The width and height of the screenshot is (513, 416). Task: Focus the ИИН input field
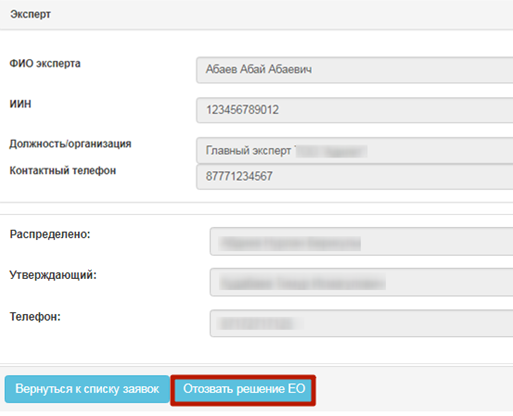click(x=355, y=110)
